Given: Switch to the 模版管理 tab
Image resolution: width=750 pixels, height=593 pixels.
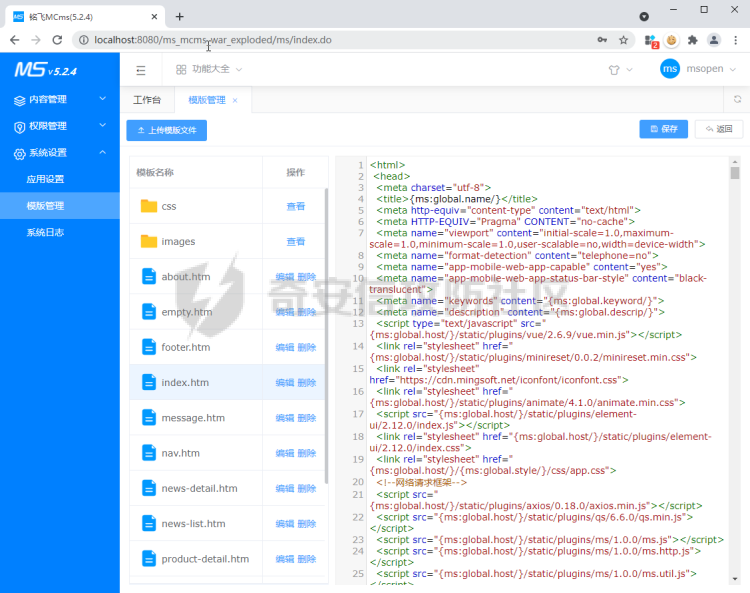Looking at the screenshot, I should pyautogui.click(x=207, y=100).
